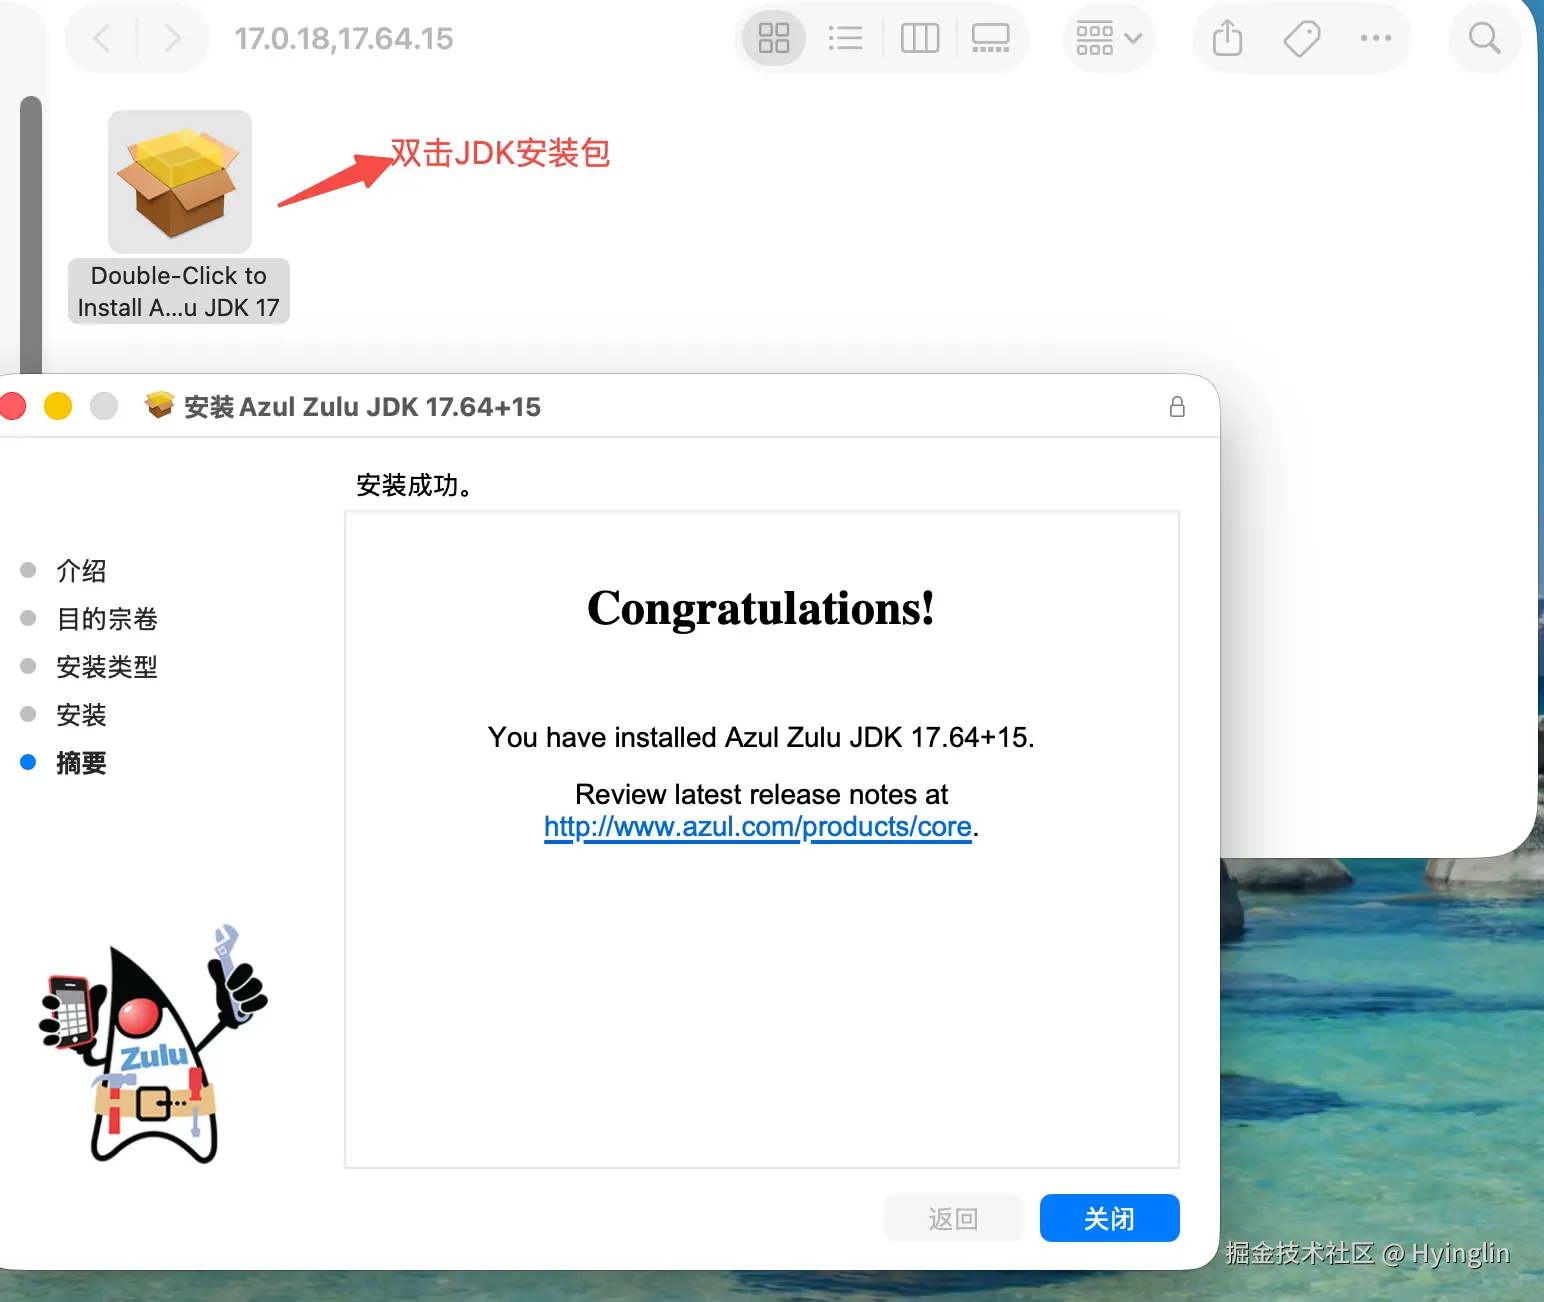Screen dimensions: 1544x1302
Task: Select the 目的宗卷 step
Action: [107, 619]
